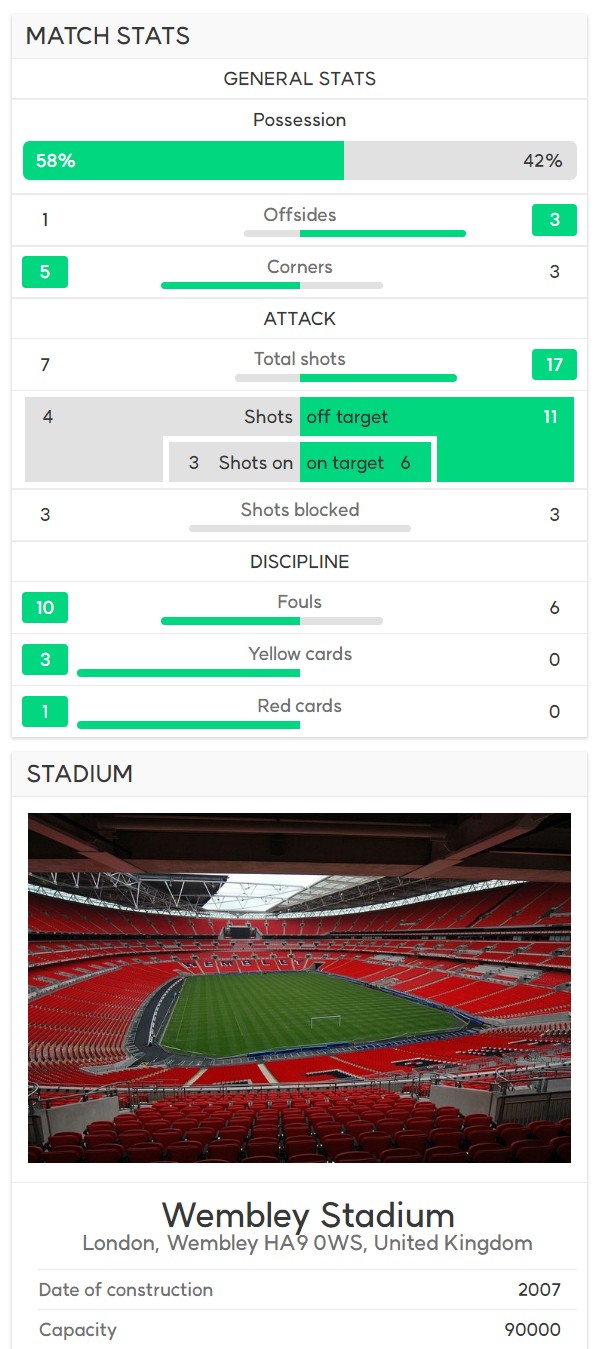The image size is (598, 1349).
Task: Click the GENERAL STATS section heading
Action: pos(300,79)
